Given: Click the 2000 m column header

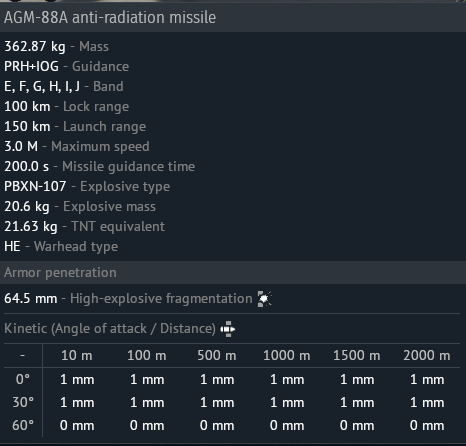Looking at the screenshot, I should point(427,356).
